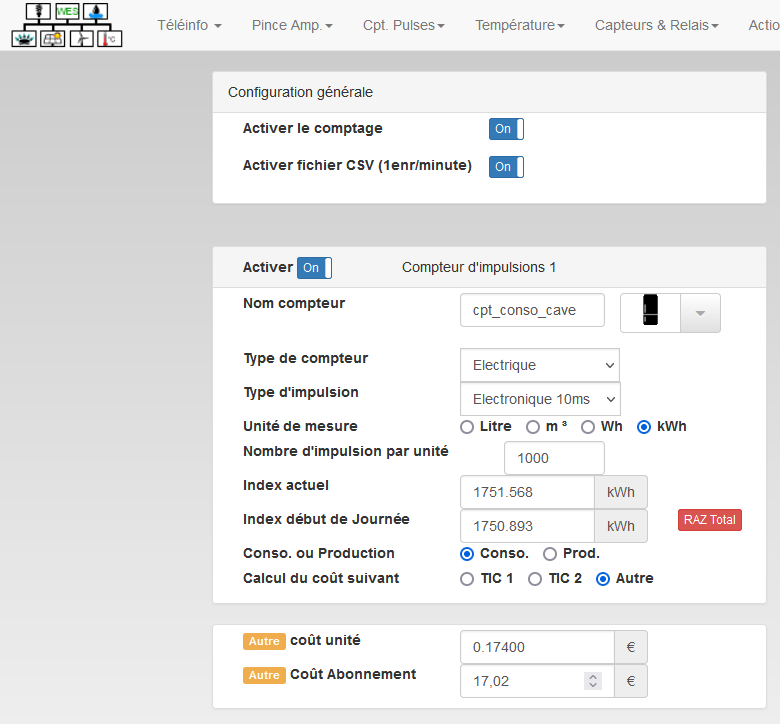Click the Nom compteur text field

click(x=532, y=310)
